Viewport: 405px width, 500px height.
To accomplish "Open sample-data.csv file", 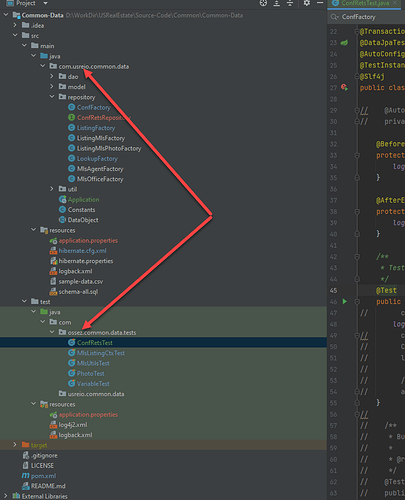I will click(x=81, y=281).
